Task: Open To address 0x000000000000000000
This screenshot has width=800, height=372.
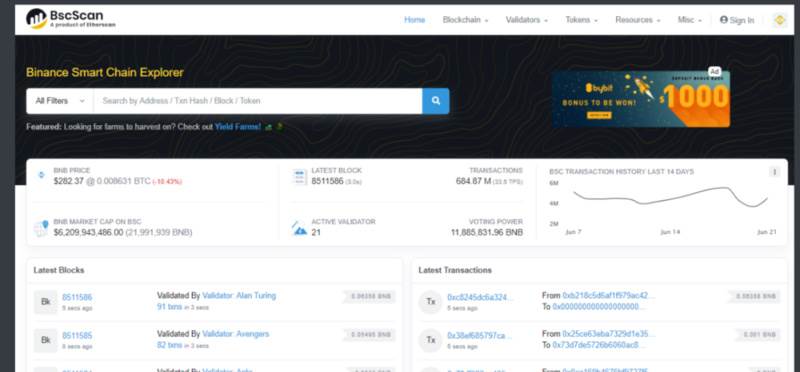Action: [x=599, y=307]
